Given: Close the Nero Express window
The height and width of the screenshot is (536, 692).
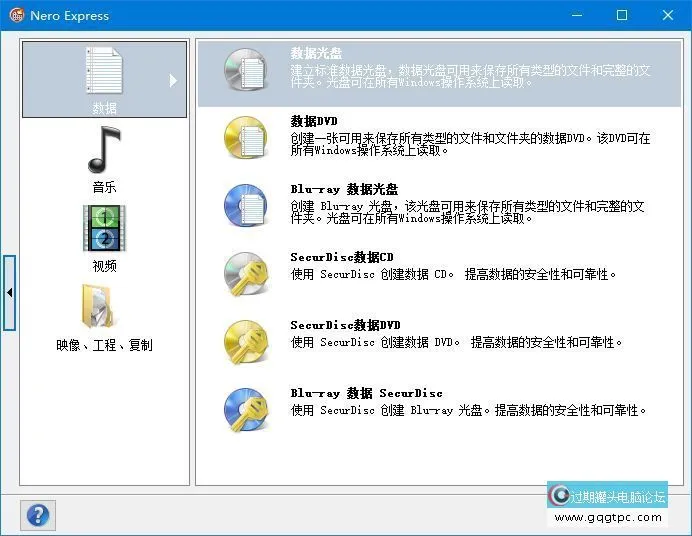Looking at the screenshot, I should click(x=668, y=15).
